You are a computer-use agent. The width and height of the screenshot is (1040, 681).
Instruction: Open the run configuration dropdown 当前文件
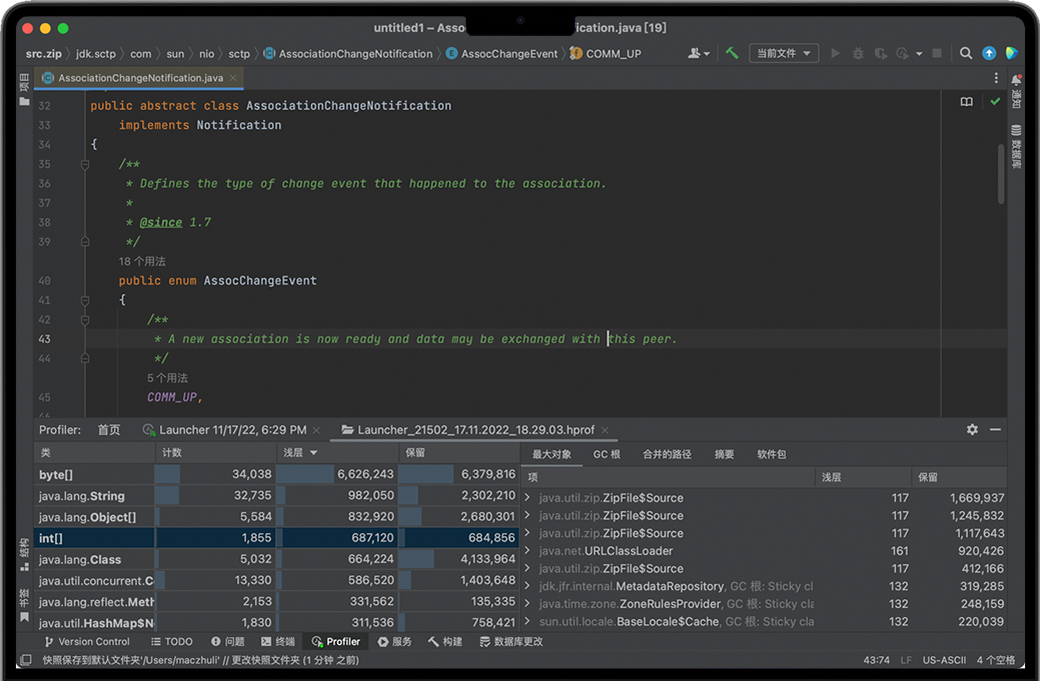[x=782, y=53]
